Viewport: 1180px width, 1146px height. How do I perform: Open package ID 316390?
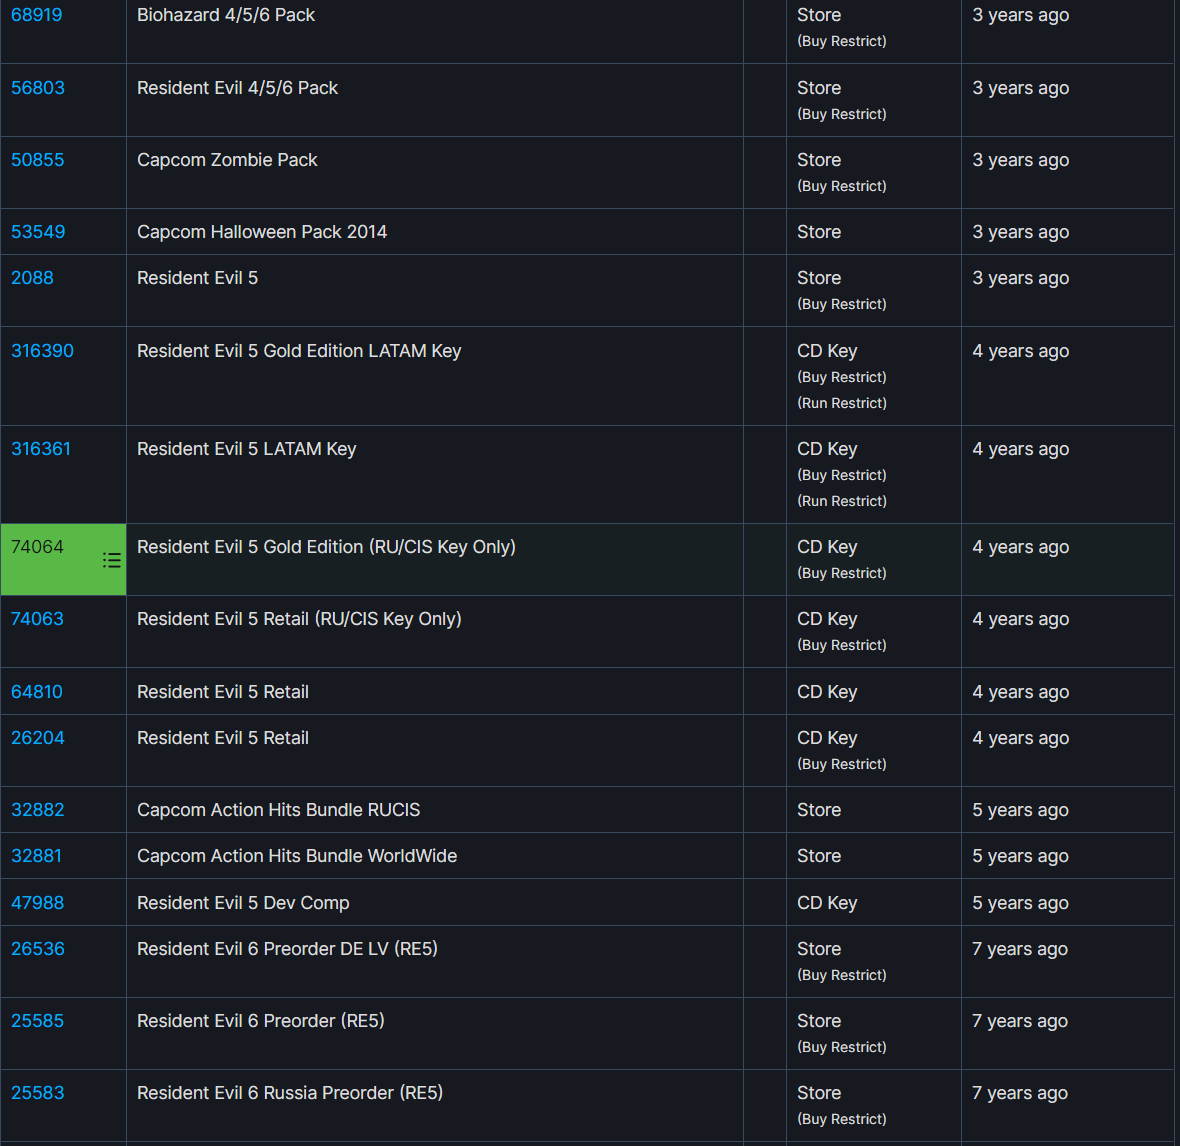(x=42, y=351)
